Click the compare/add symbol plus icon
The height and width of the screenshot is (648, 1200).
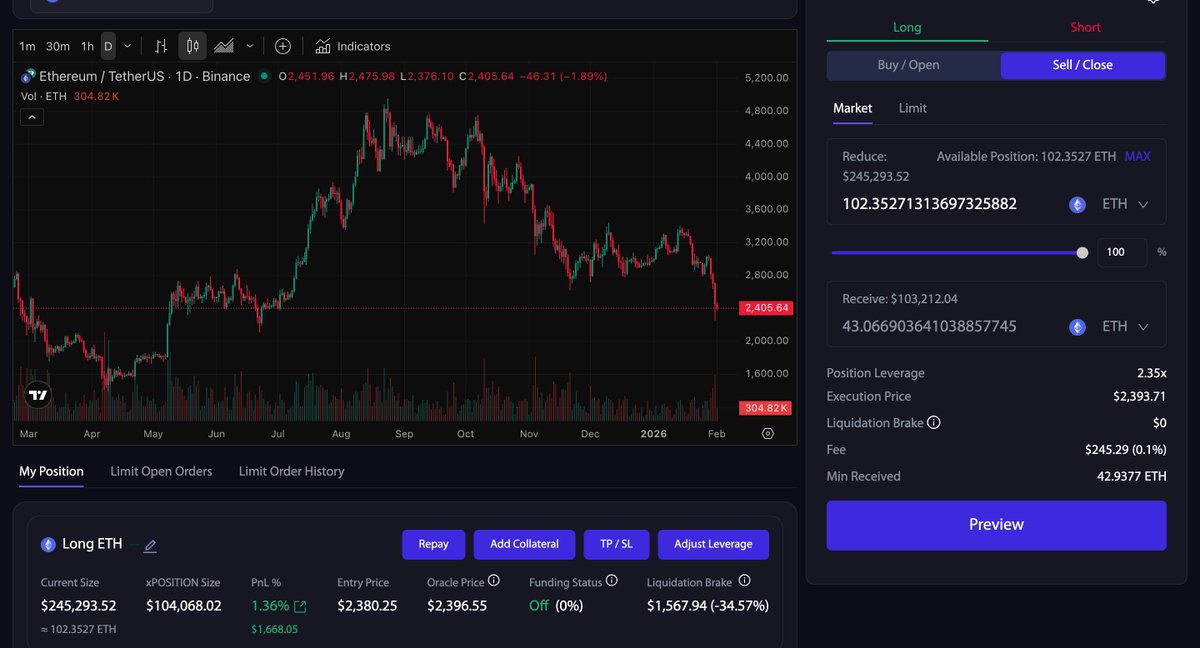coord(283,46)
